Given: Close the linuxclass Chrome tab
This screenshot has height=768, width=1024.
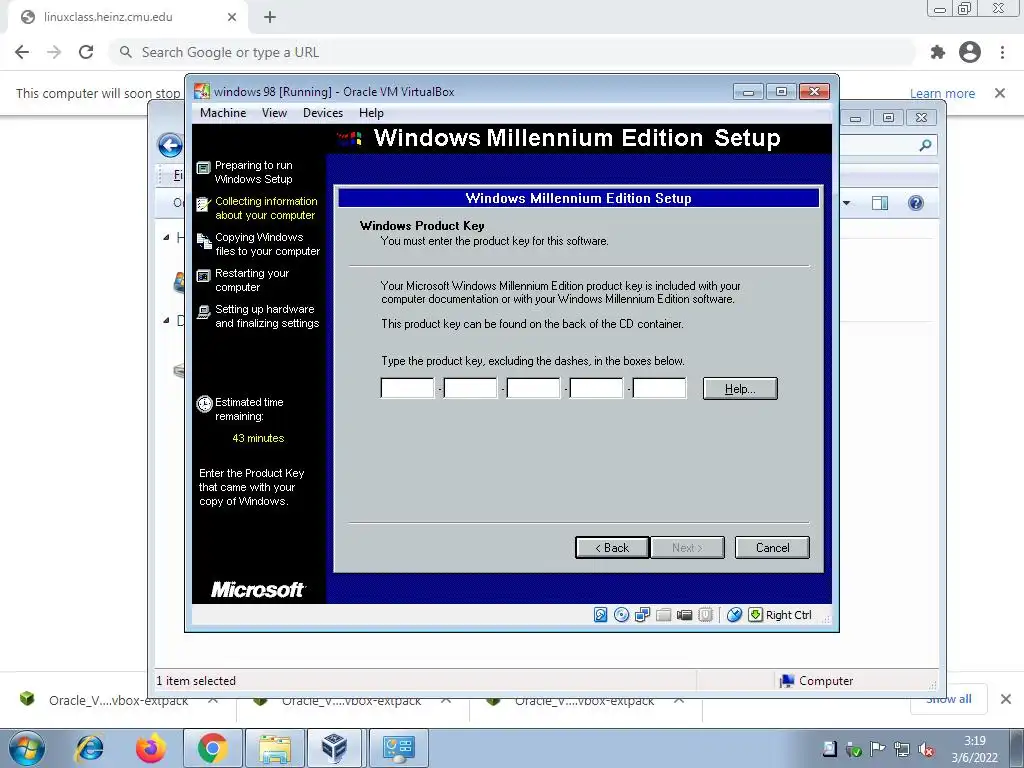Looking at the screenshot, I should tap(231, 17).
